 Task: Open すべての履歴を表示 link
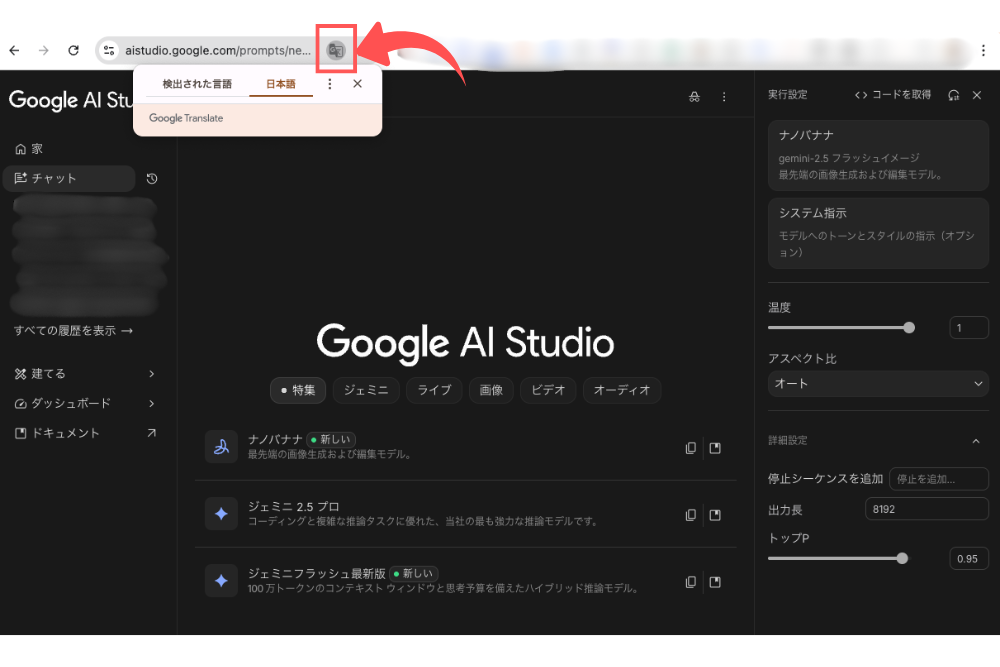(x=73, y=331)
